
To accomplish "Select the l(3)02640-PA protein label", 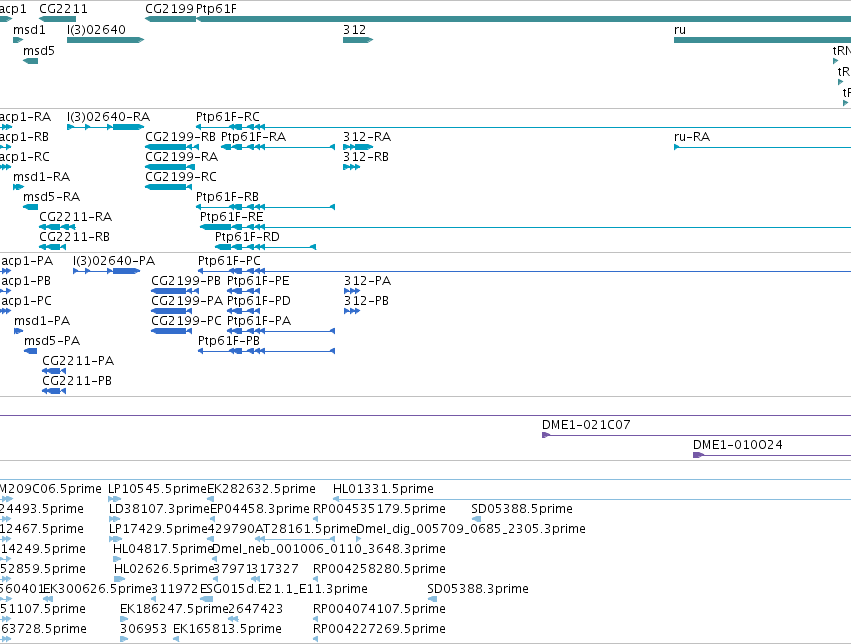I will tap(114, 261).
